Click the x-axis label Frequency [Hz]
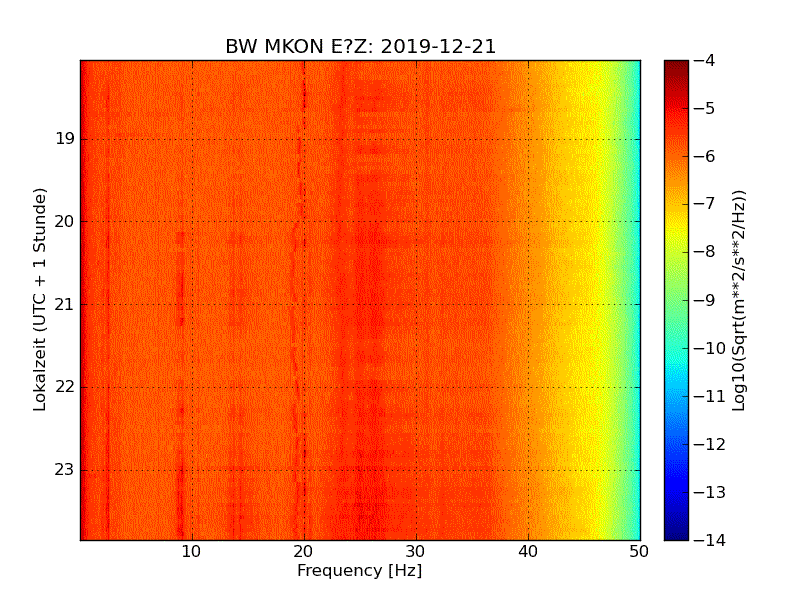 point(360,570)
